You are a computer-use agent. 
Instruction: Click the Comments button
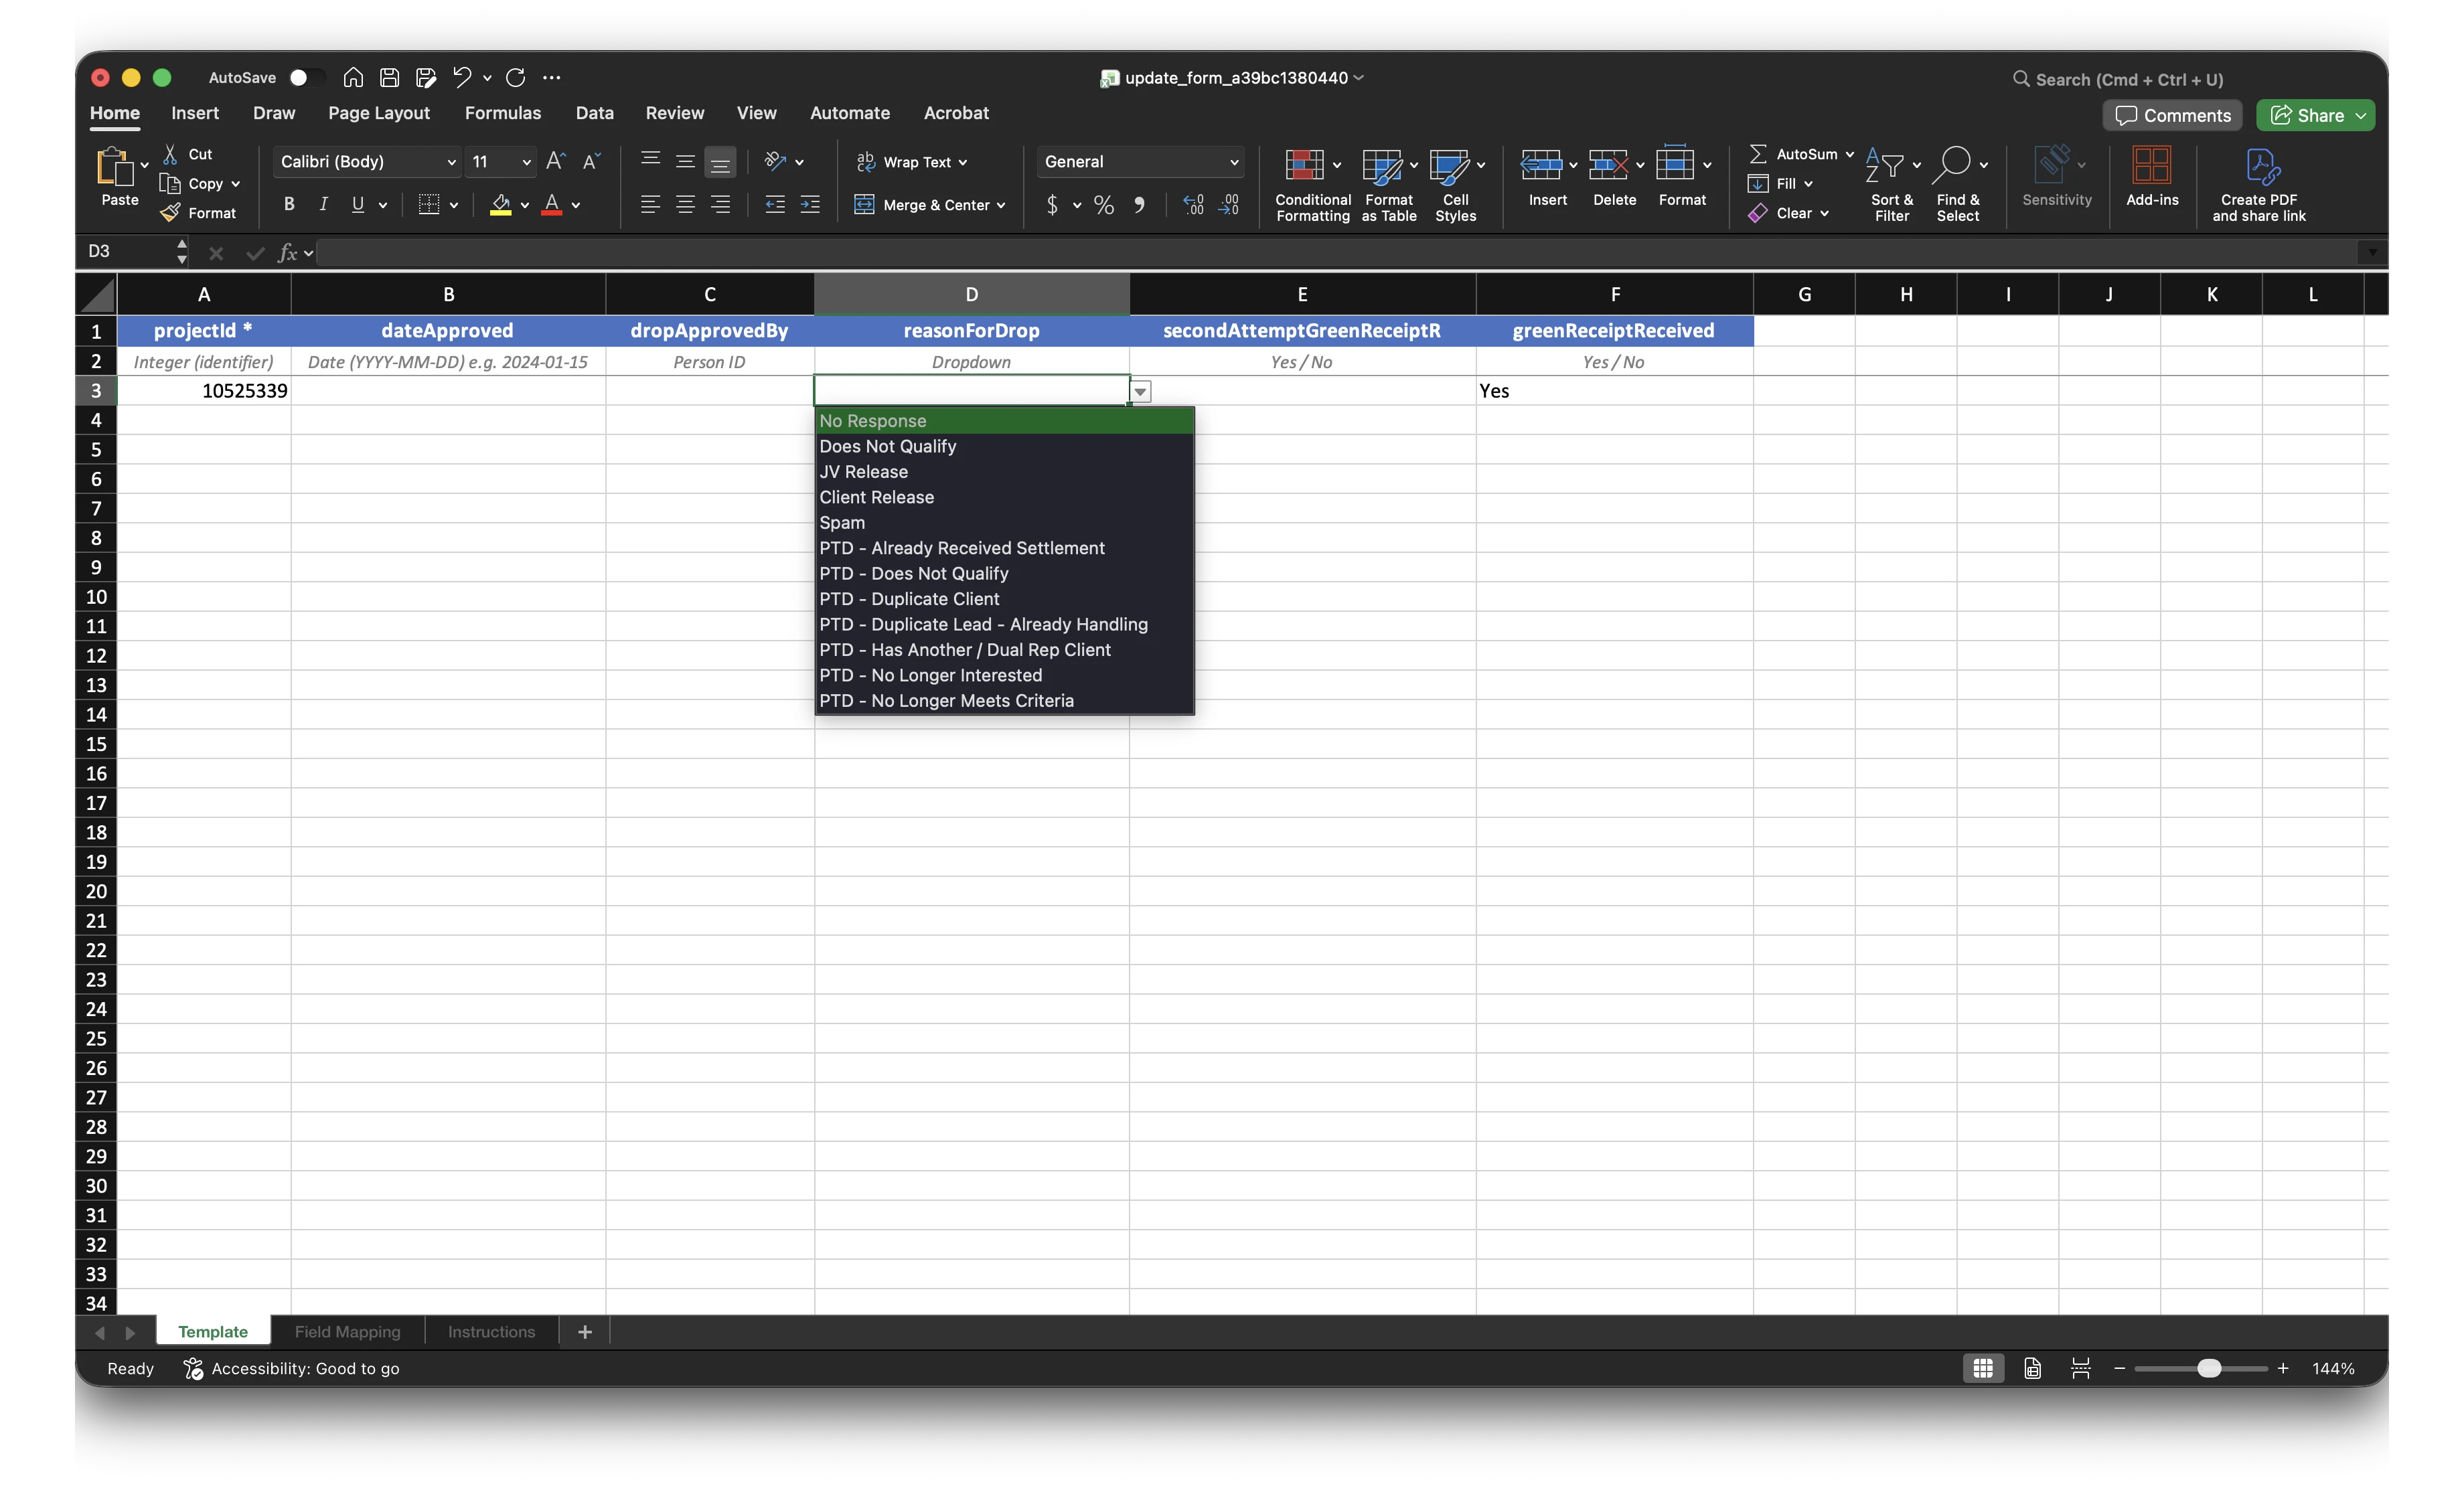click(x=2171, y=115)
